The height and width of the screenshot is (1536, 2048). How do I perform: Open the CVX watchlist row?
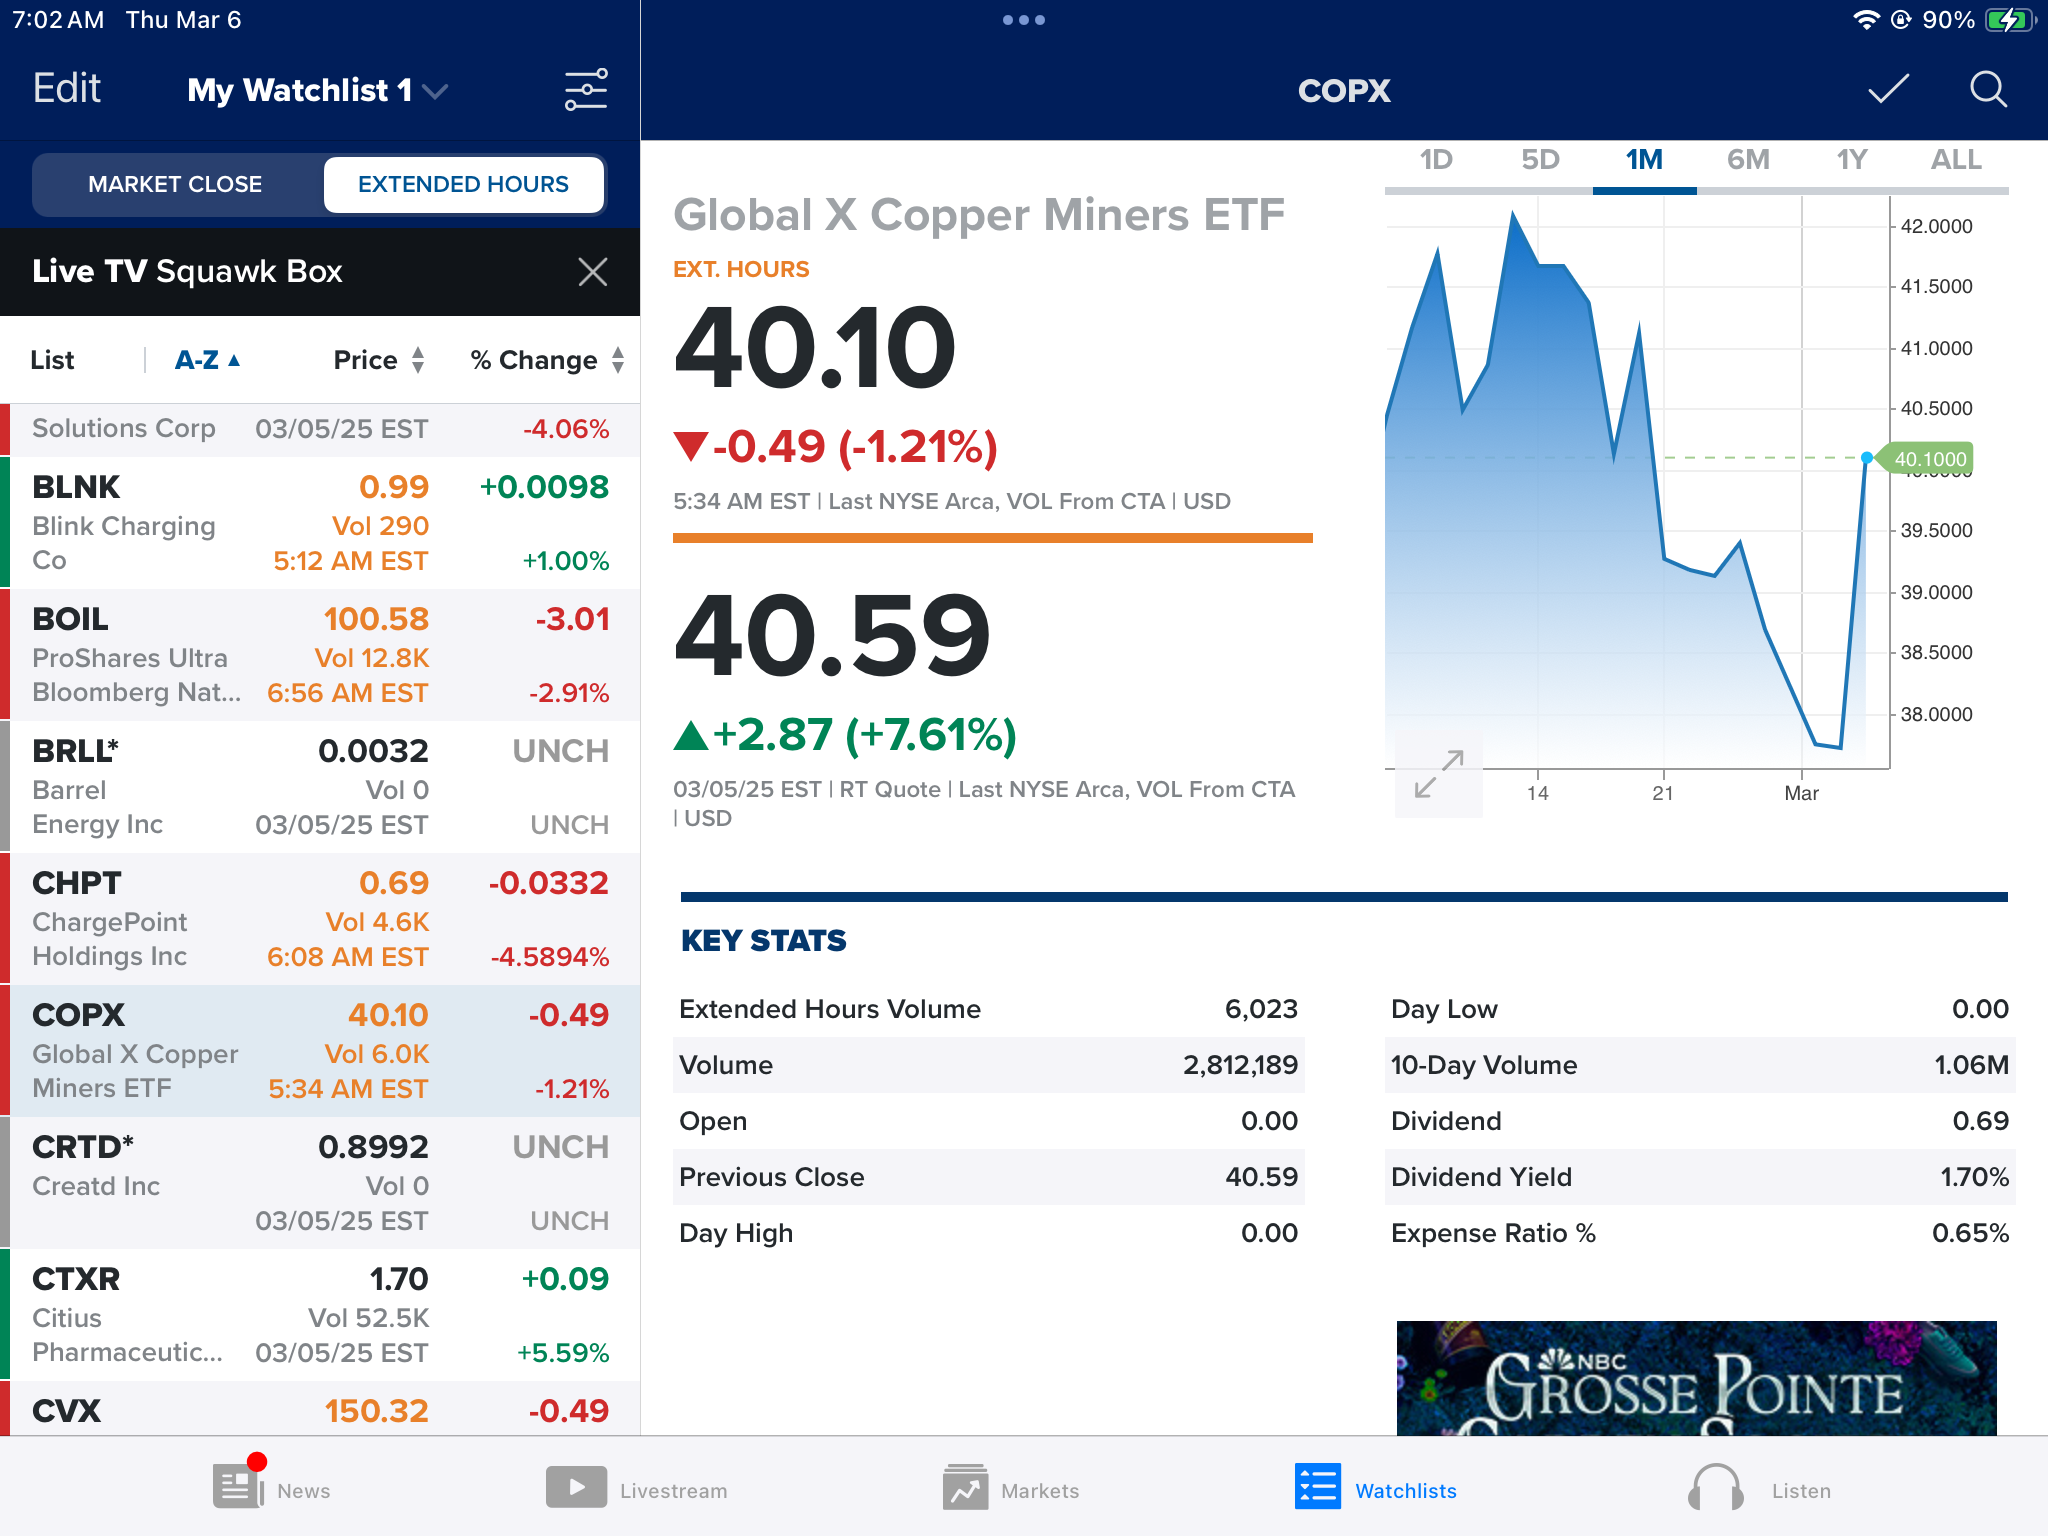click(x=320, y=1409)
